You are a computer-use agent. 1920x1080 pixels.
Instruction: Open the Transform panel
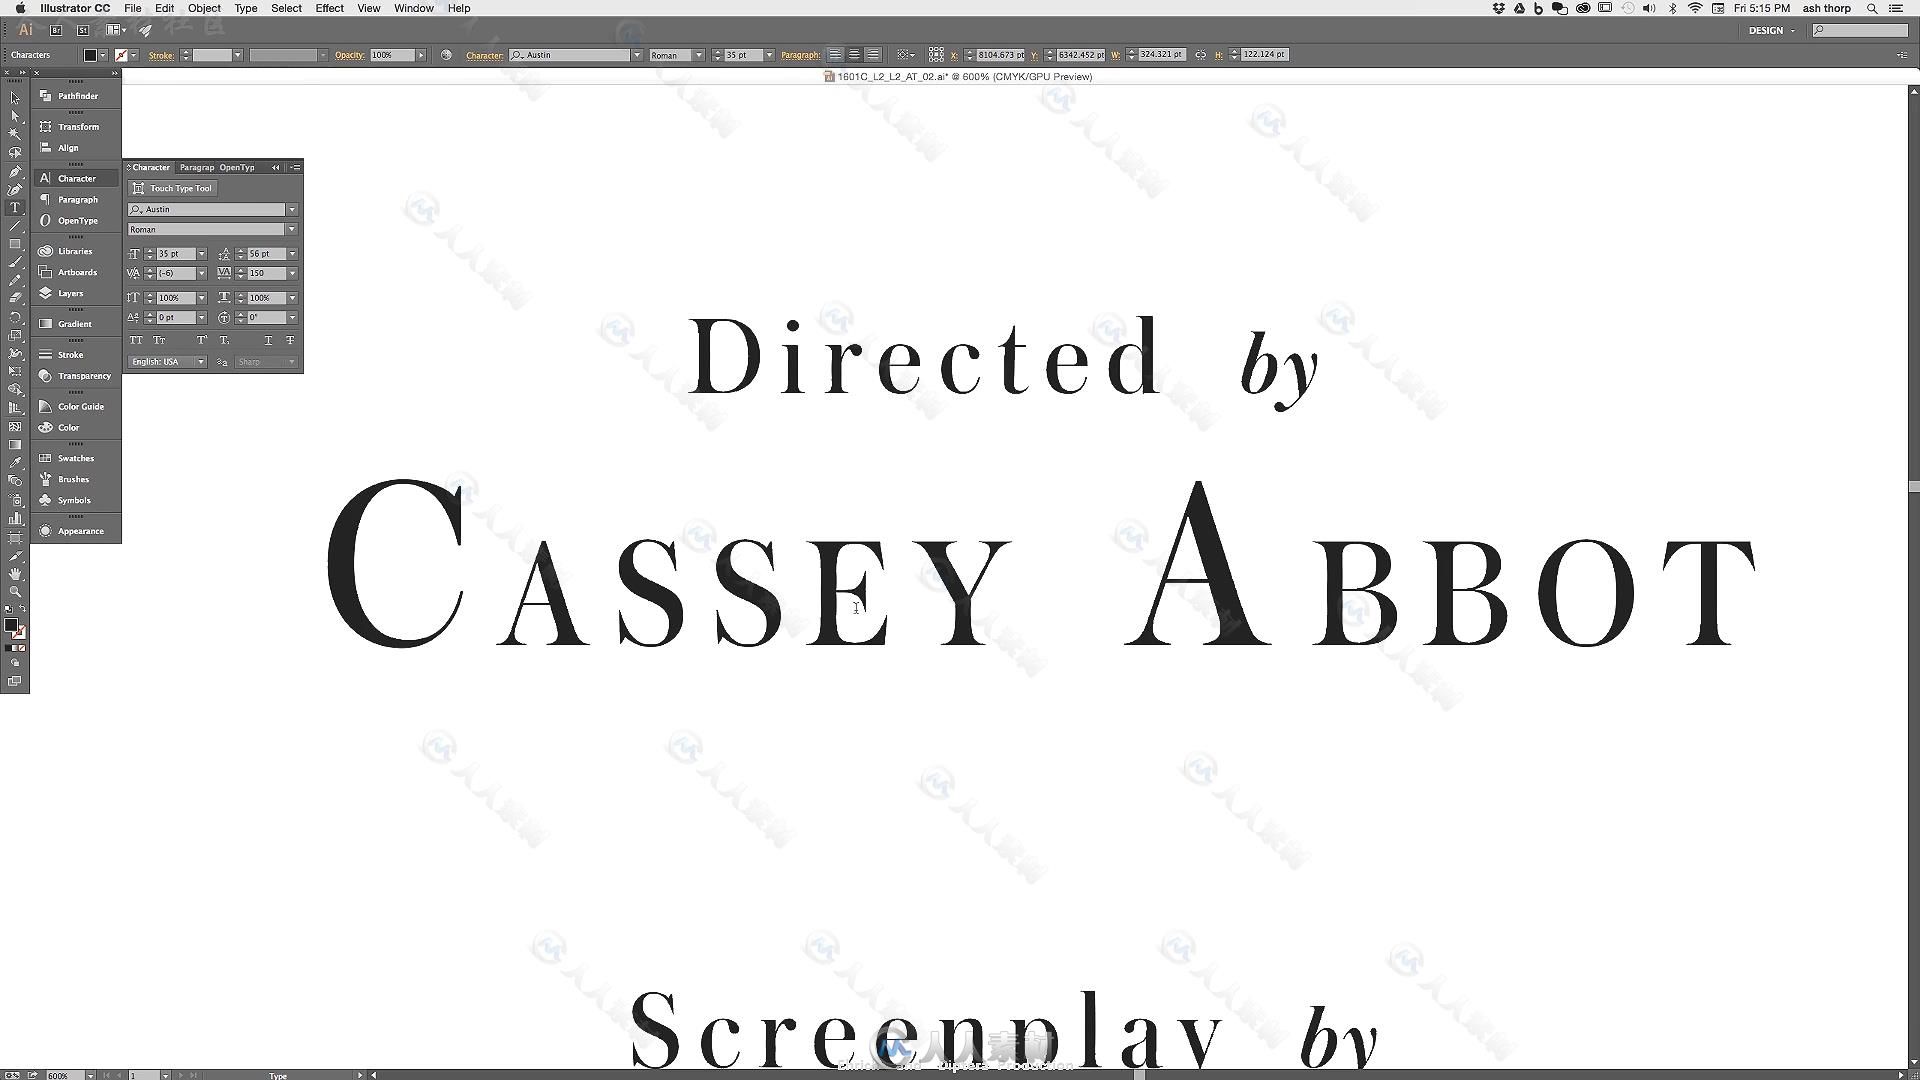coord(76,127)
